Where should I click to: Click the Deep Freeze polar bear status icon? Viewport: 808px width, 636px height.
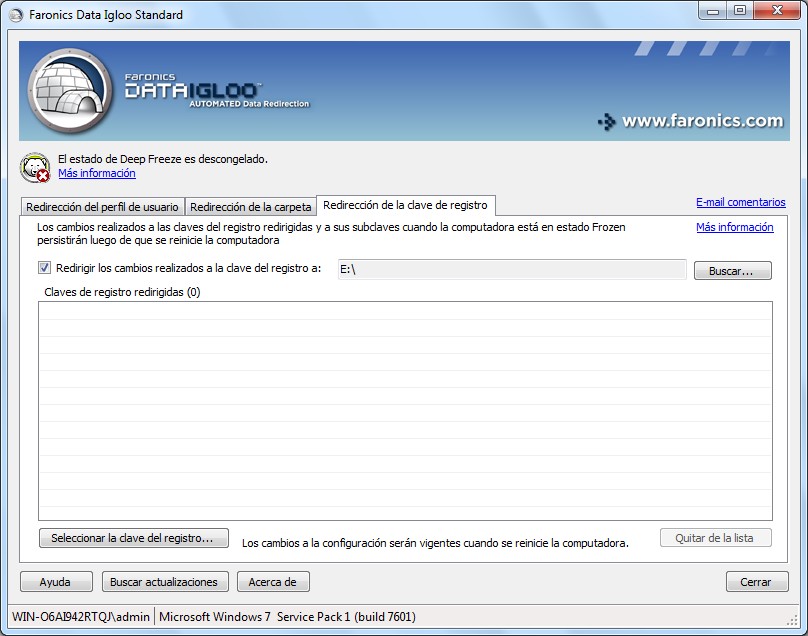point(35,168)
